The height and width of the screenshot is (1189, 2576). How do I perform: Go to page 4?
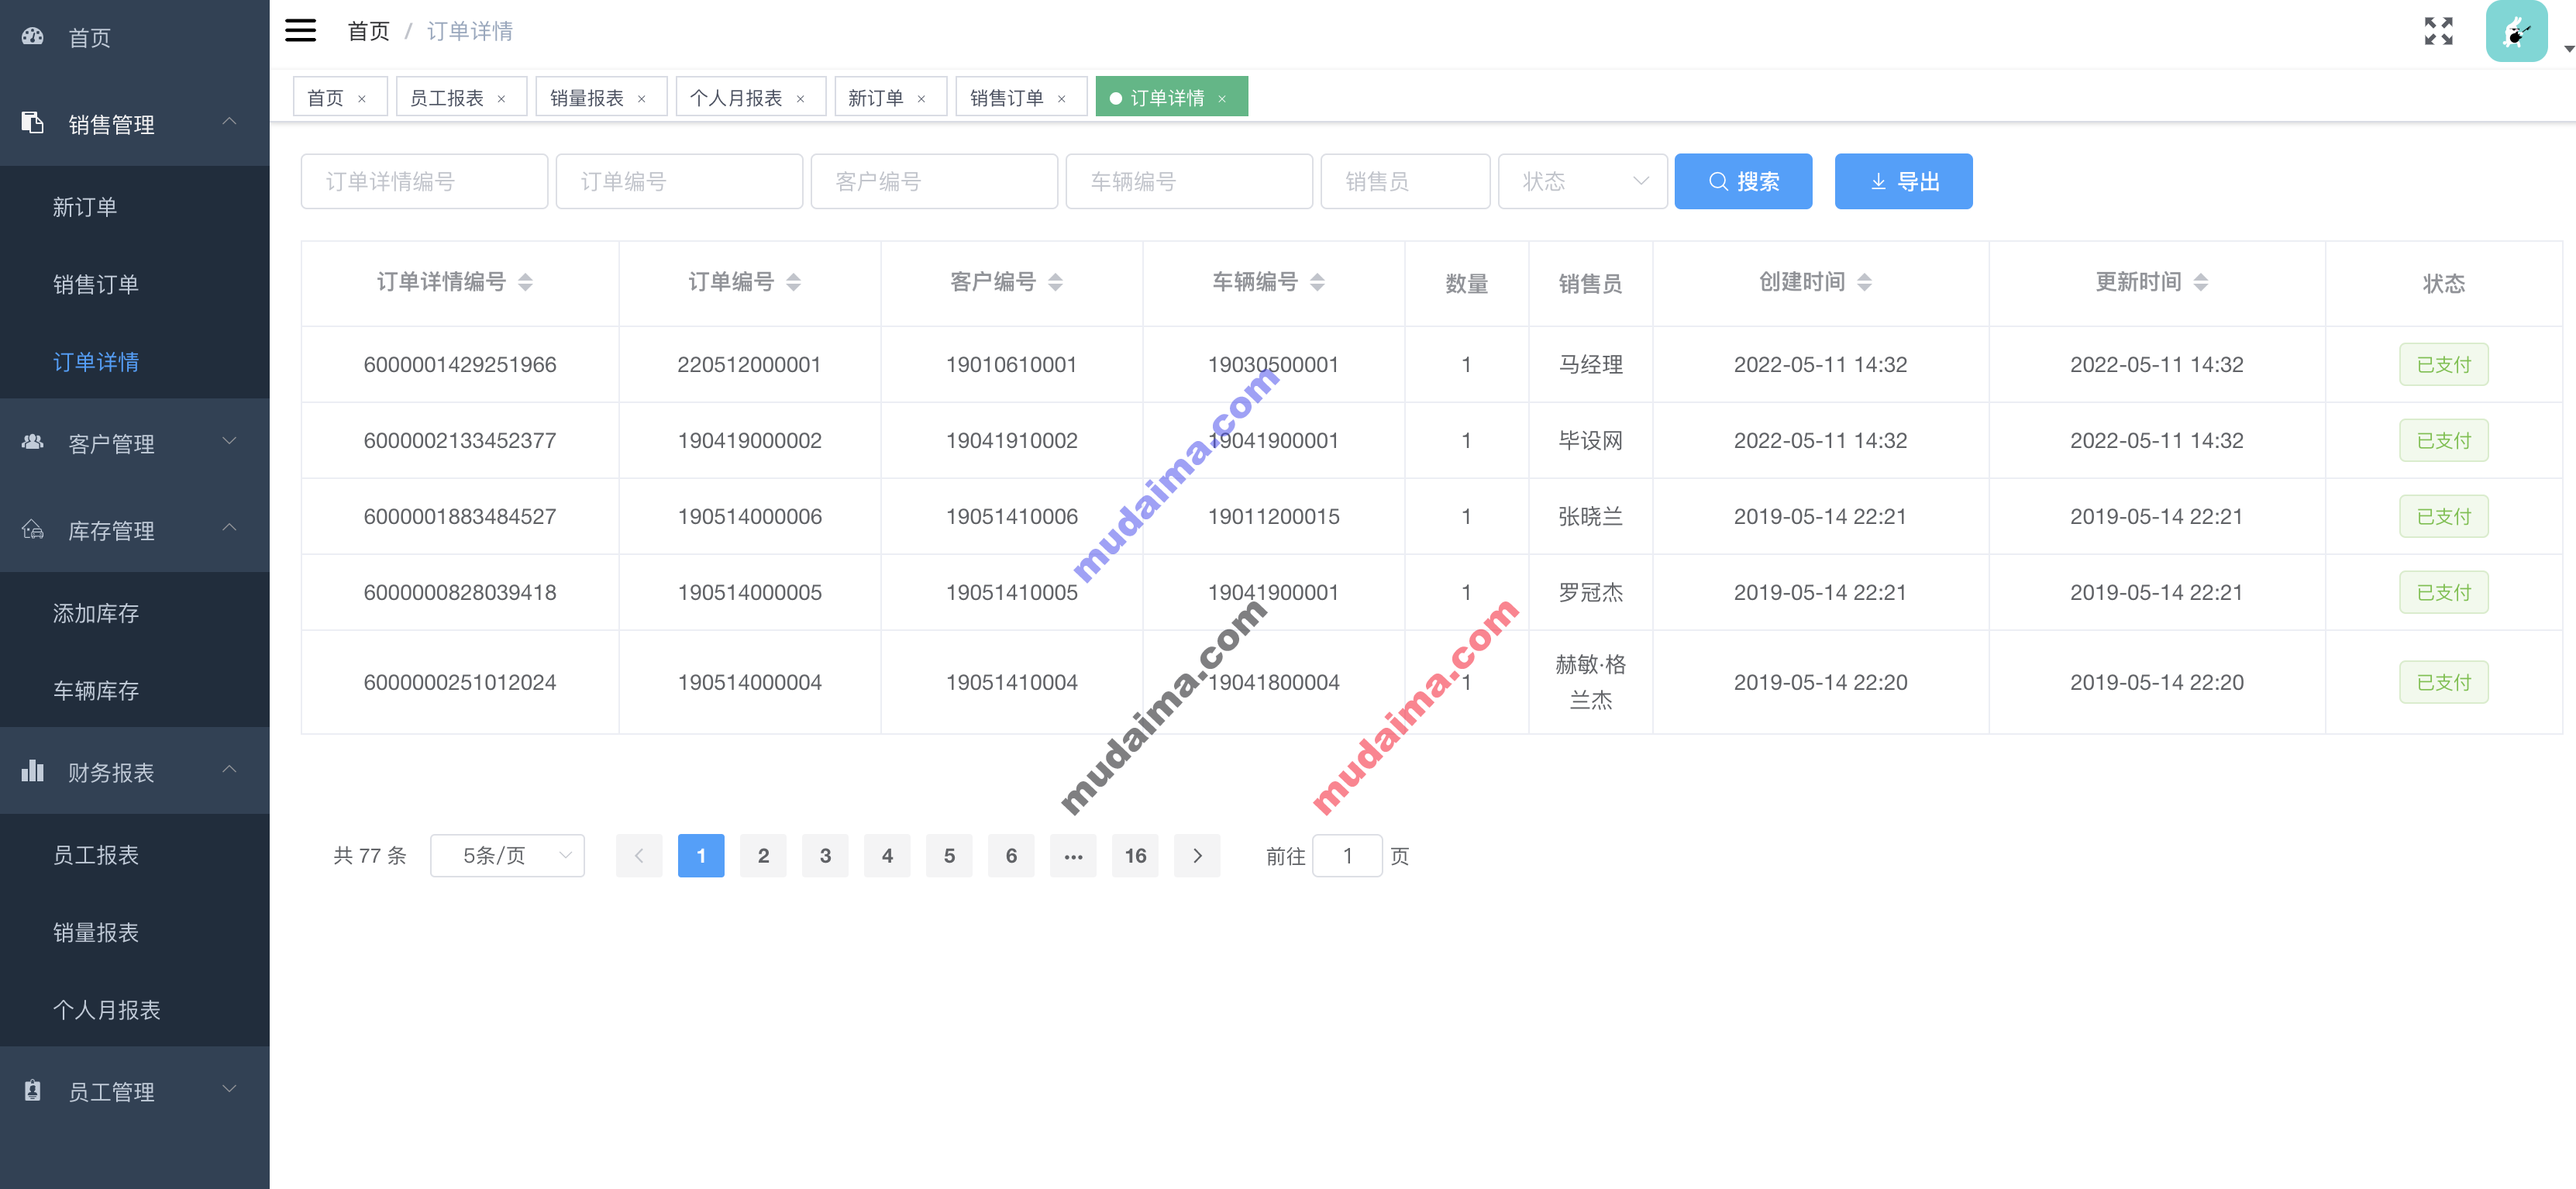[887, 855]
